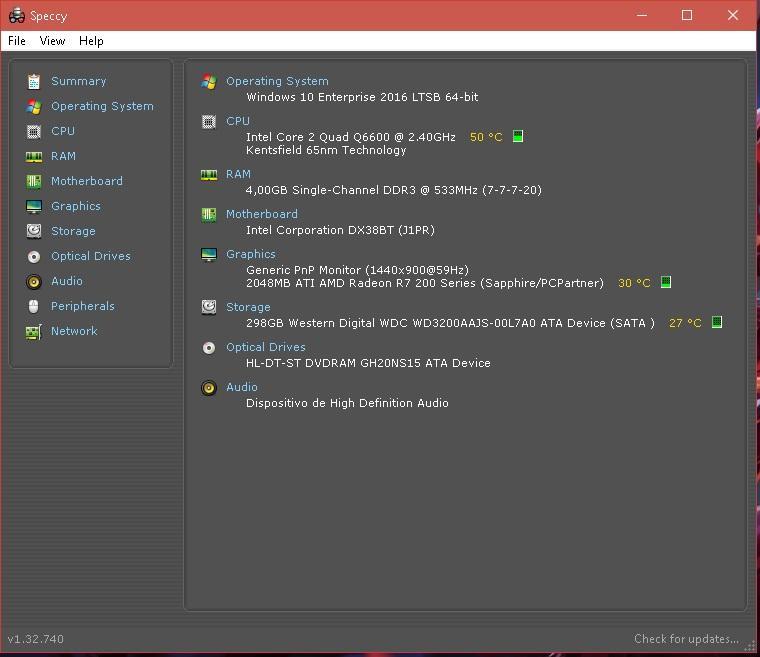Click the Speccy app icon in title bar
The image size is (760, 657).
click(16, 16)
